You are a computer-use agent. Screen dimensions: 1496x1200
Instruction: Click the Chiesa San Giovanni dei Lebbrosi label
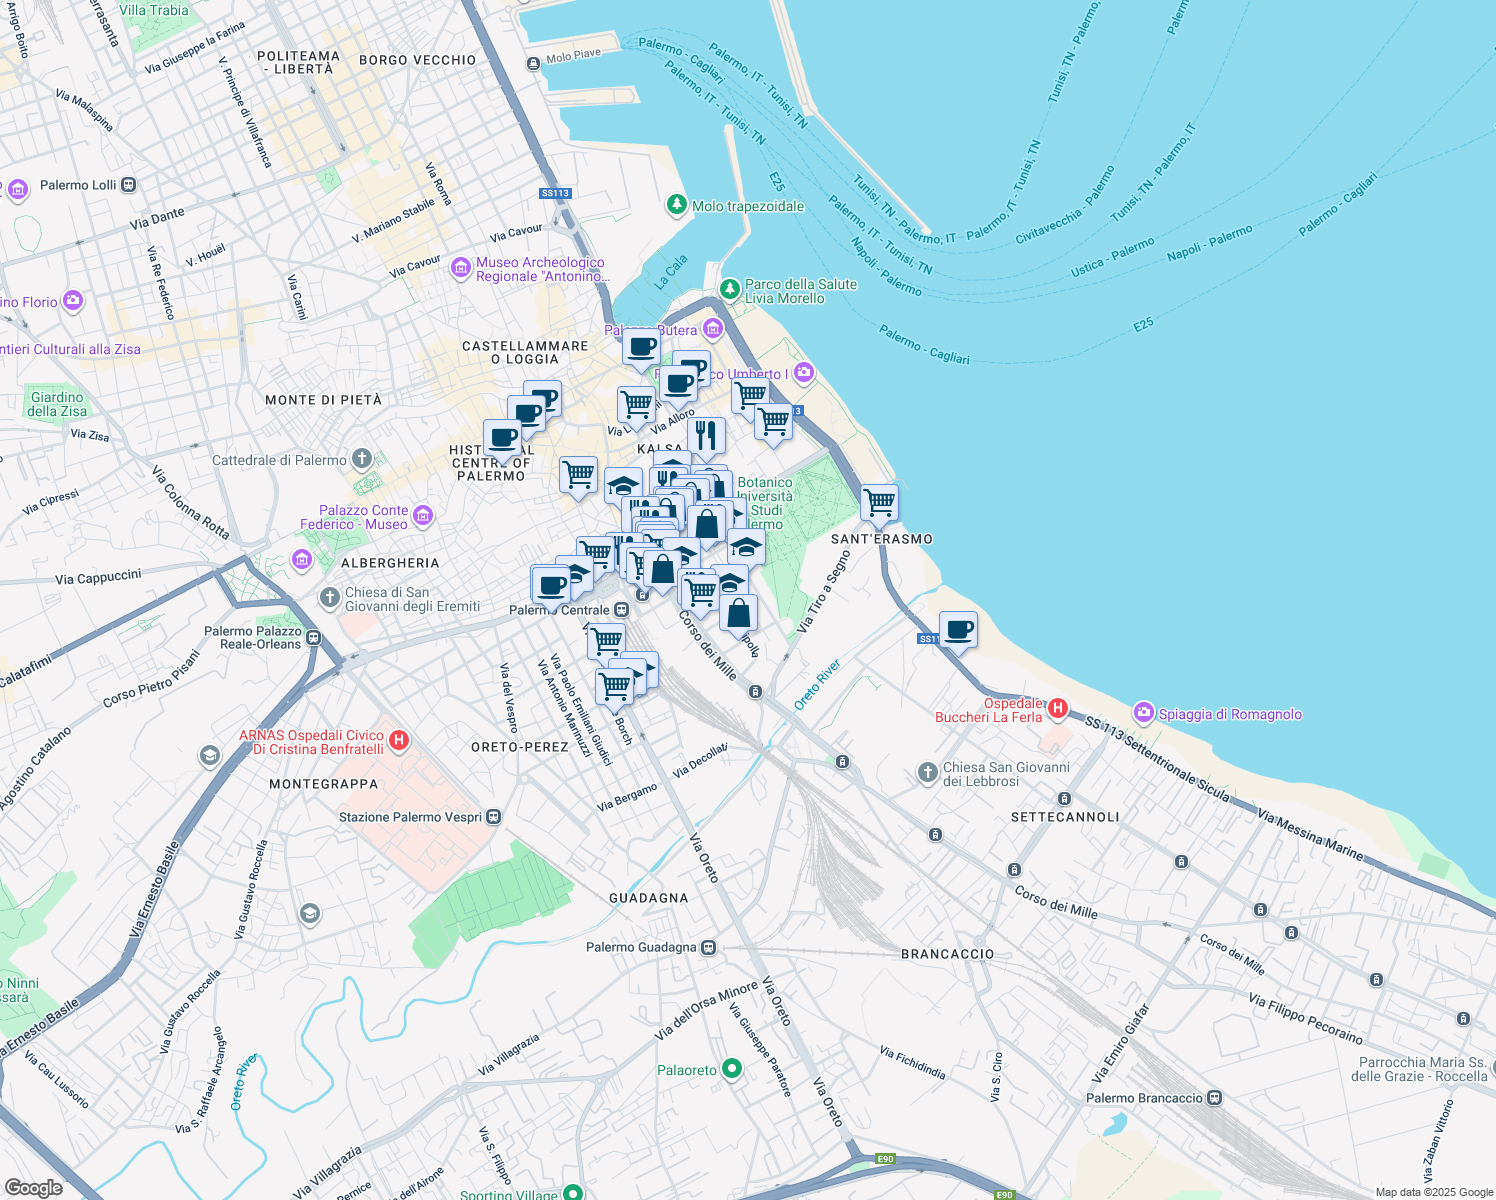[x=1005, y=774]
